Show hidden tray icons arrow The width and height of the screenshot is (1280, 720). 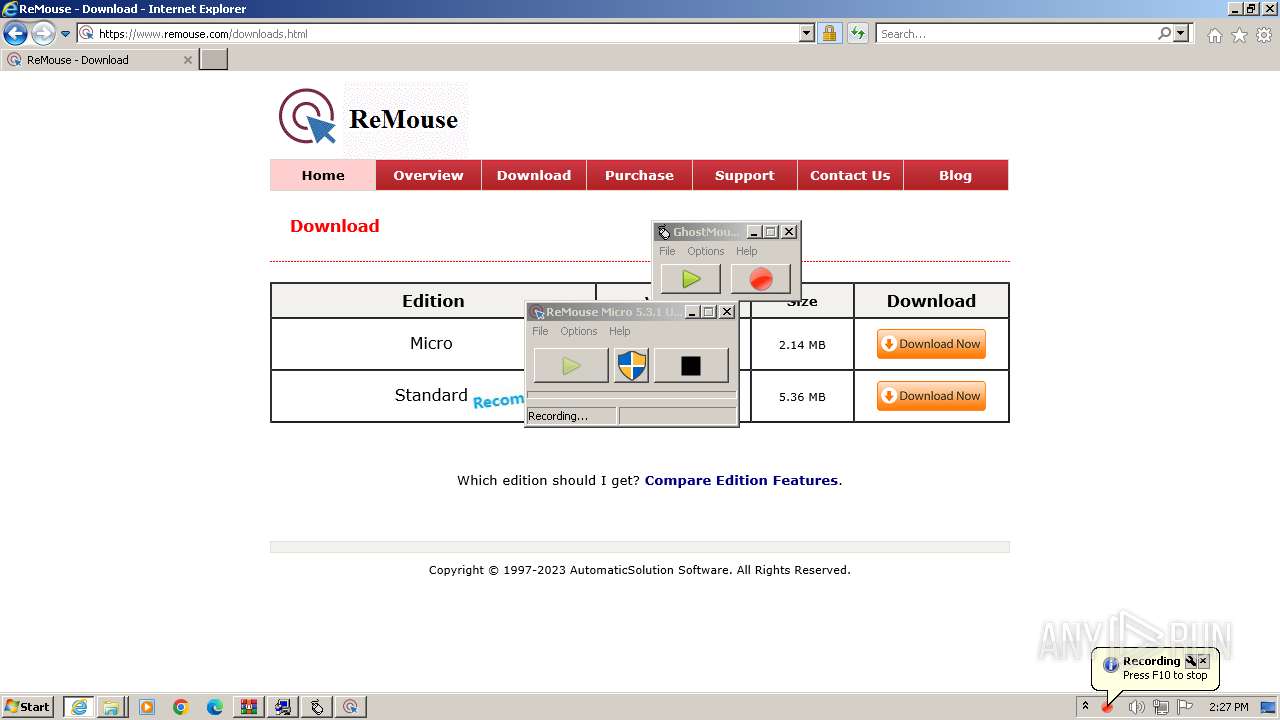point(1085,707)
